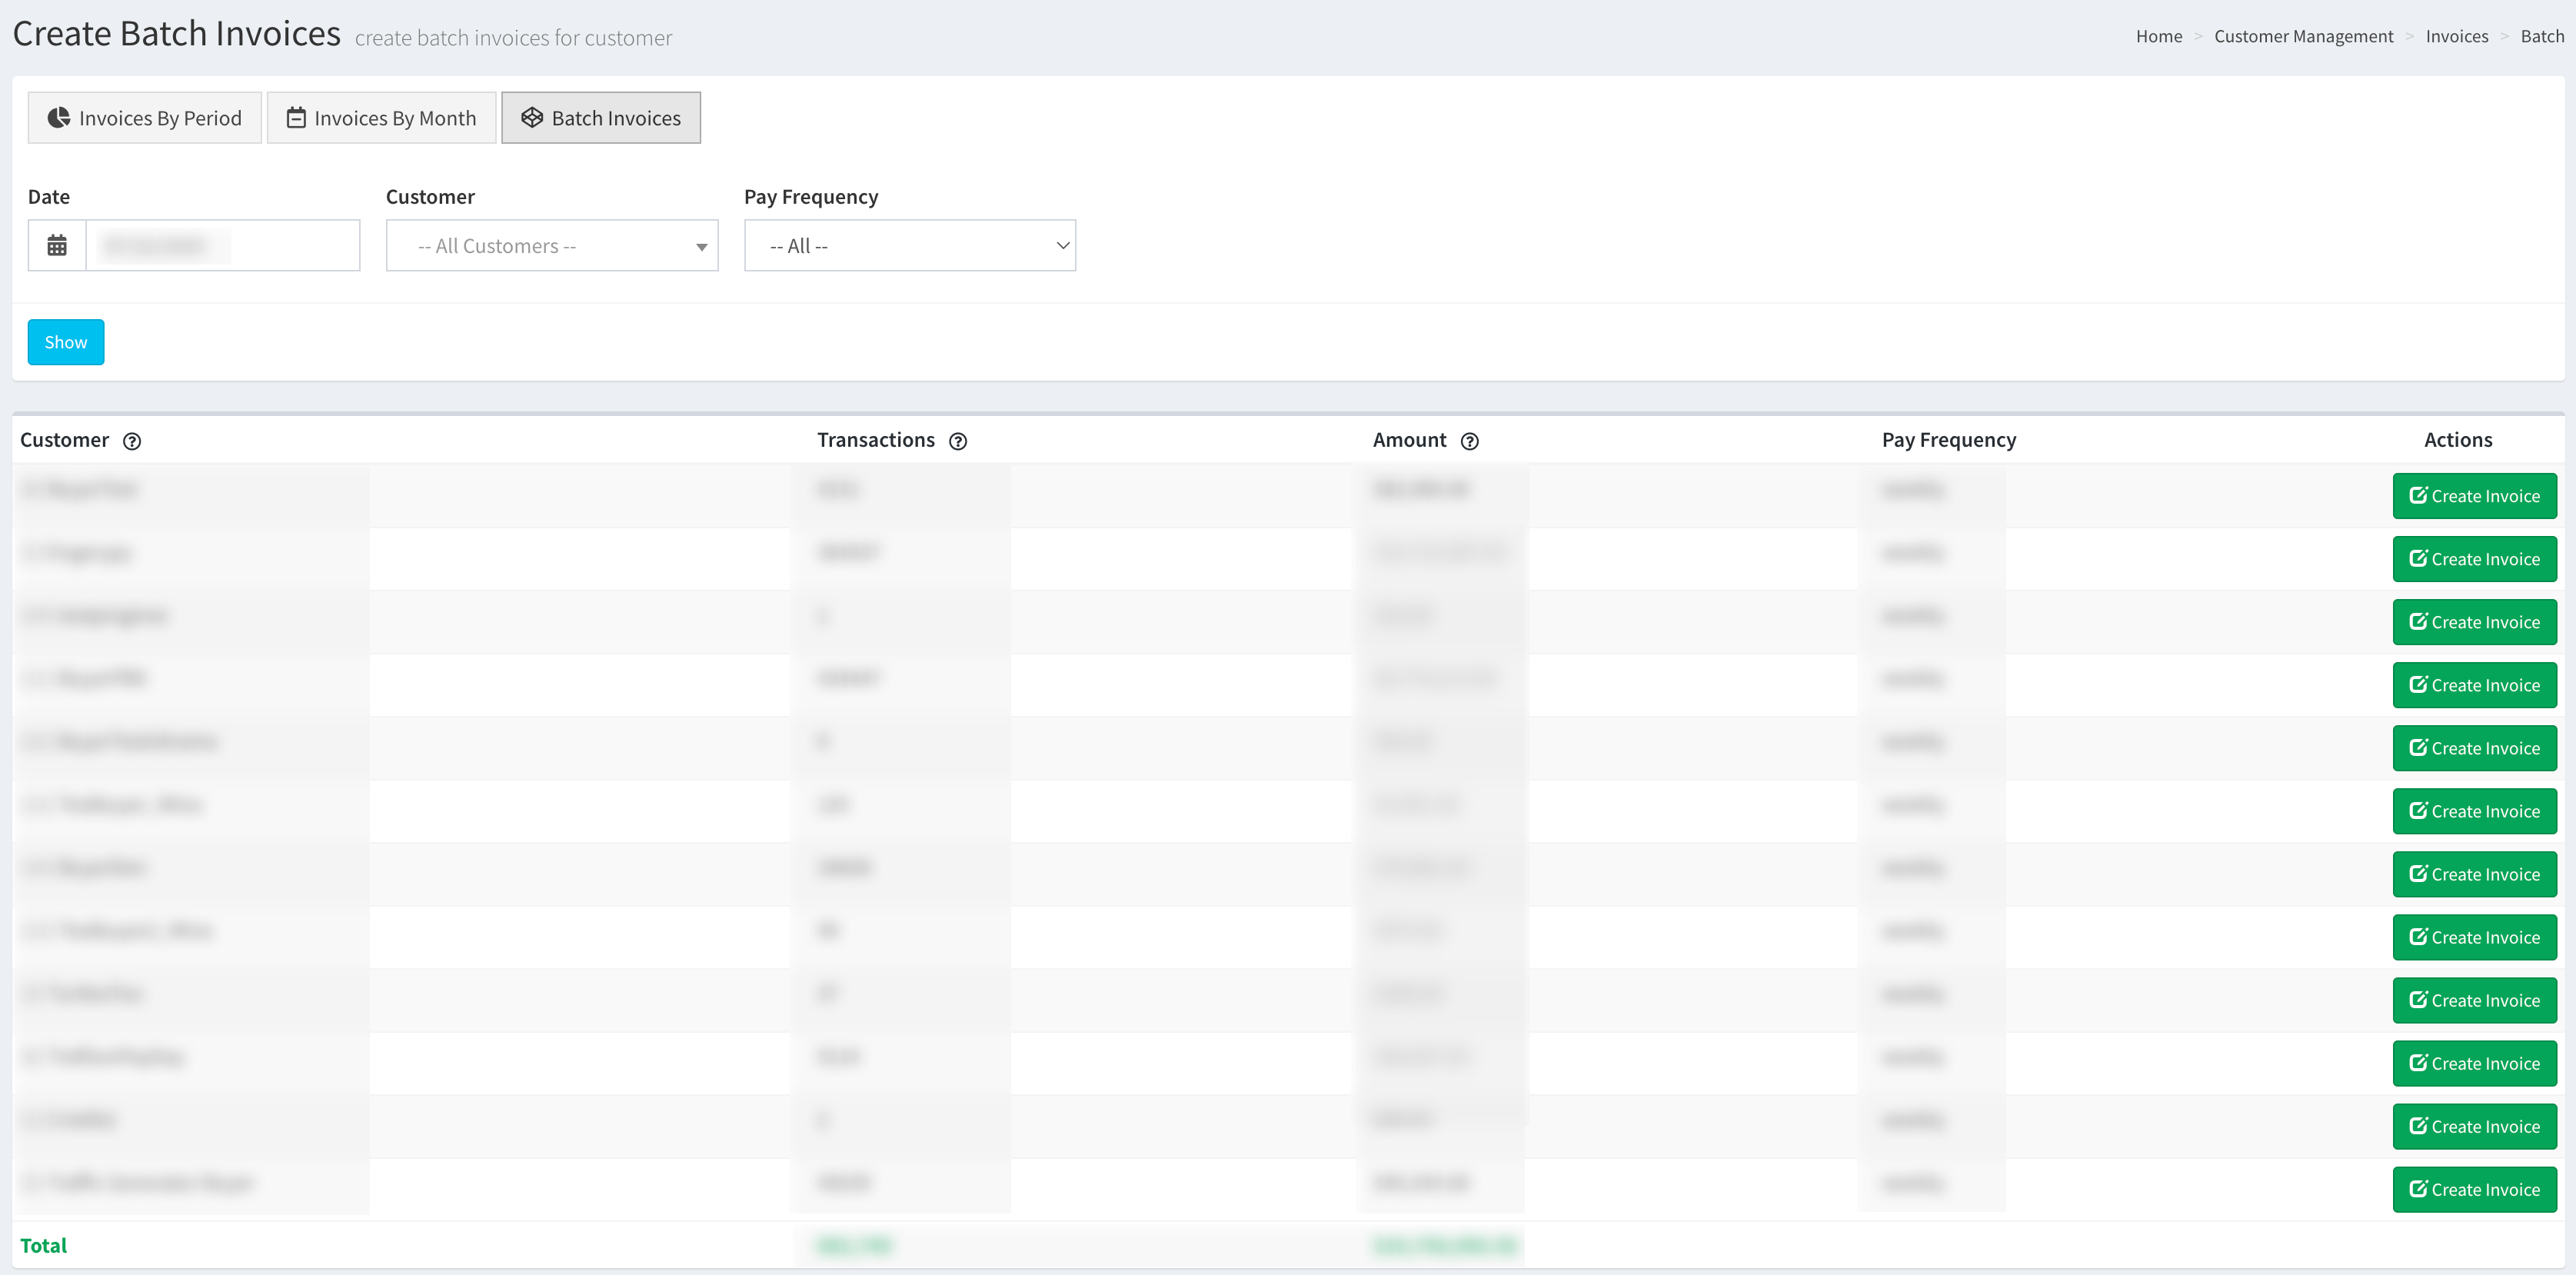Click the calendar icon inside Invoices By Month tab

(296, 117)
